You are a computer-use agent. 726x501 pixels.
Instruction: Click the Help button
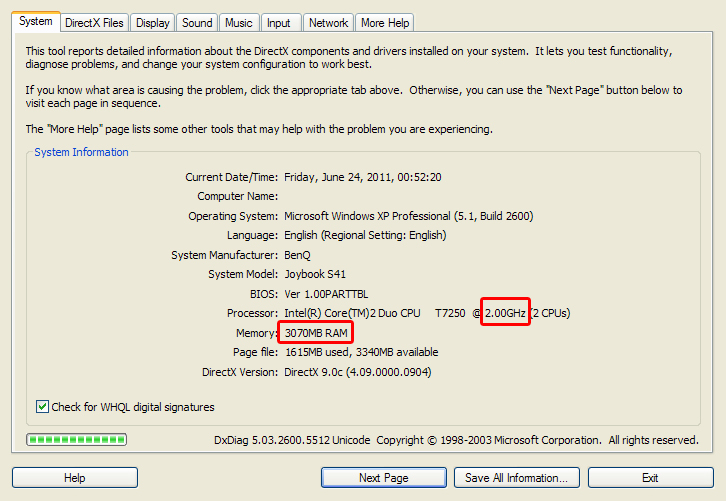[74, 478]
